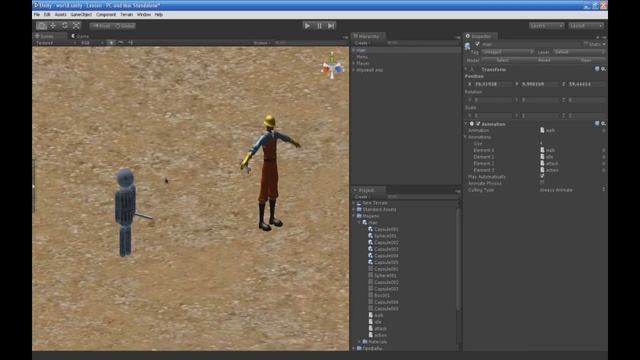
Task: Click the Model Select button
Action: [503, 60]
